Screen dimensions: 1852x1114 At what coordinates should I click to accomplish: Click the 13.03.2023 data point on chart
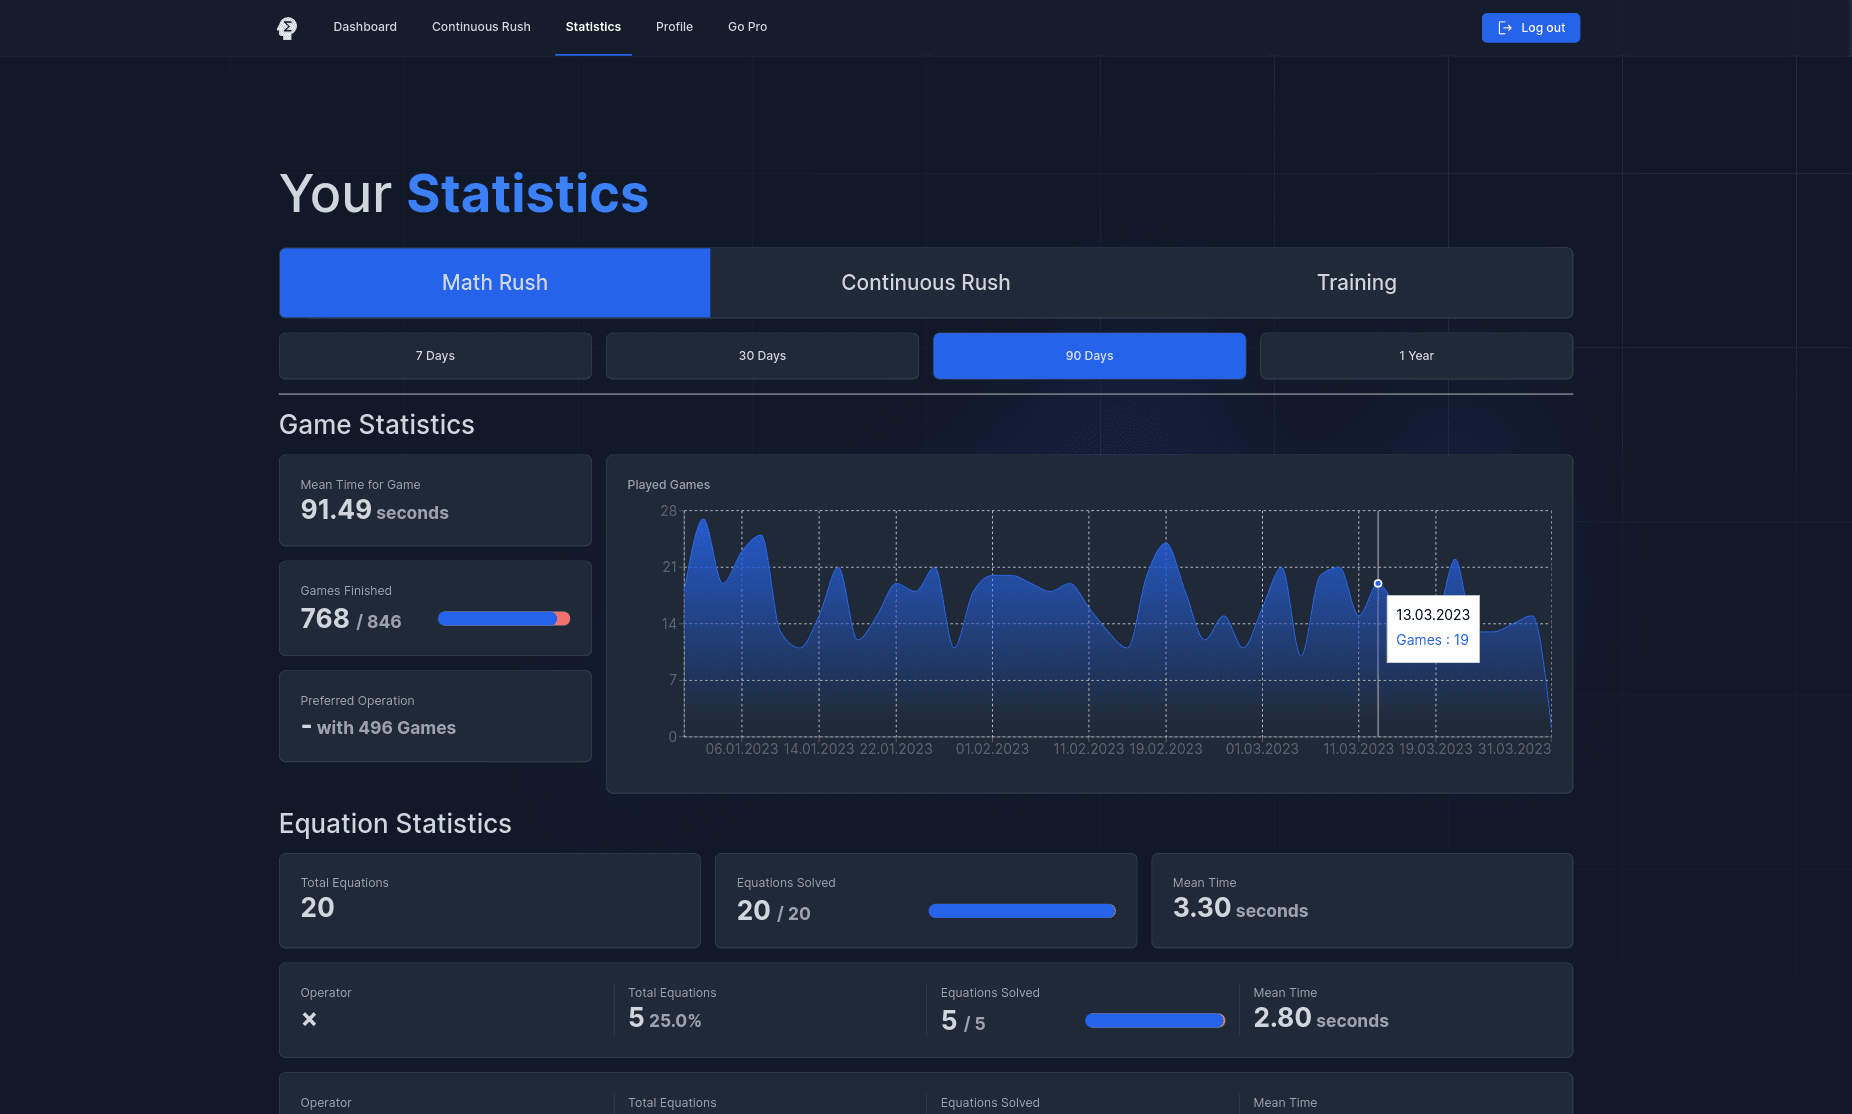coord(1378,583)
